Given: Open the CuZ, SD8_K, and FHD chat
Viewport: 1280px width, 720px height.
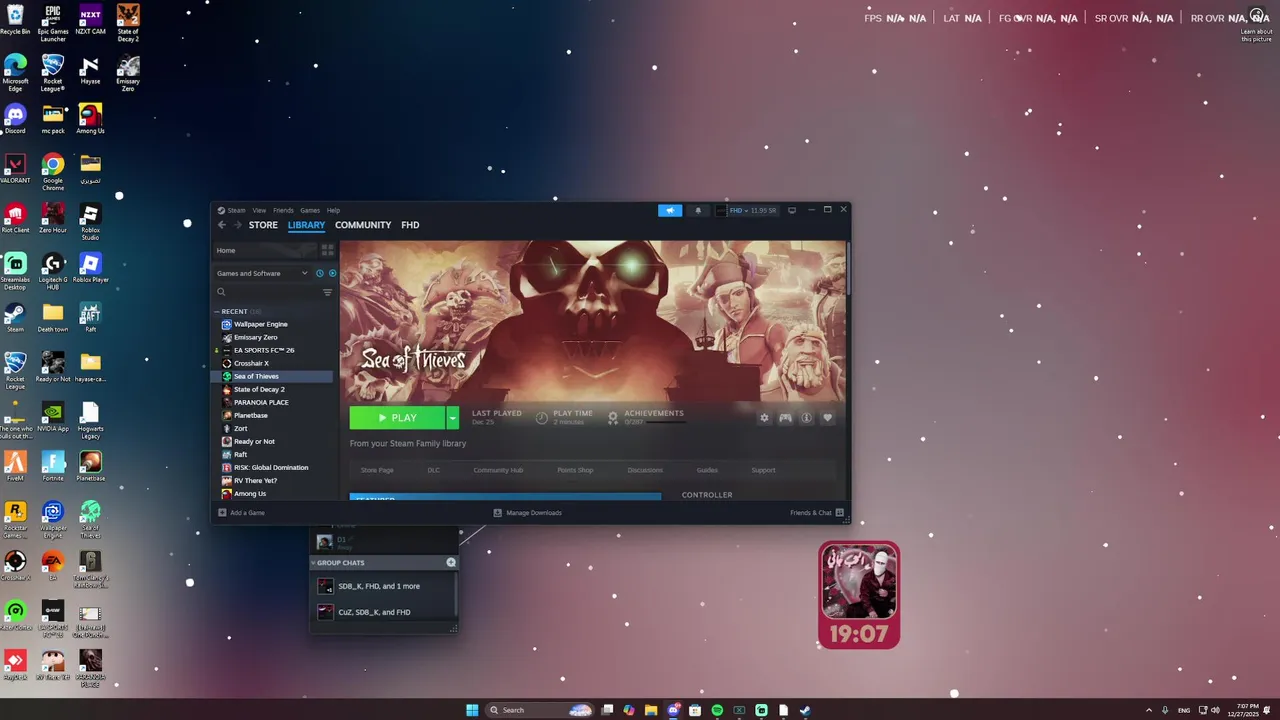Looking at the screenshot, I should 383,612.
